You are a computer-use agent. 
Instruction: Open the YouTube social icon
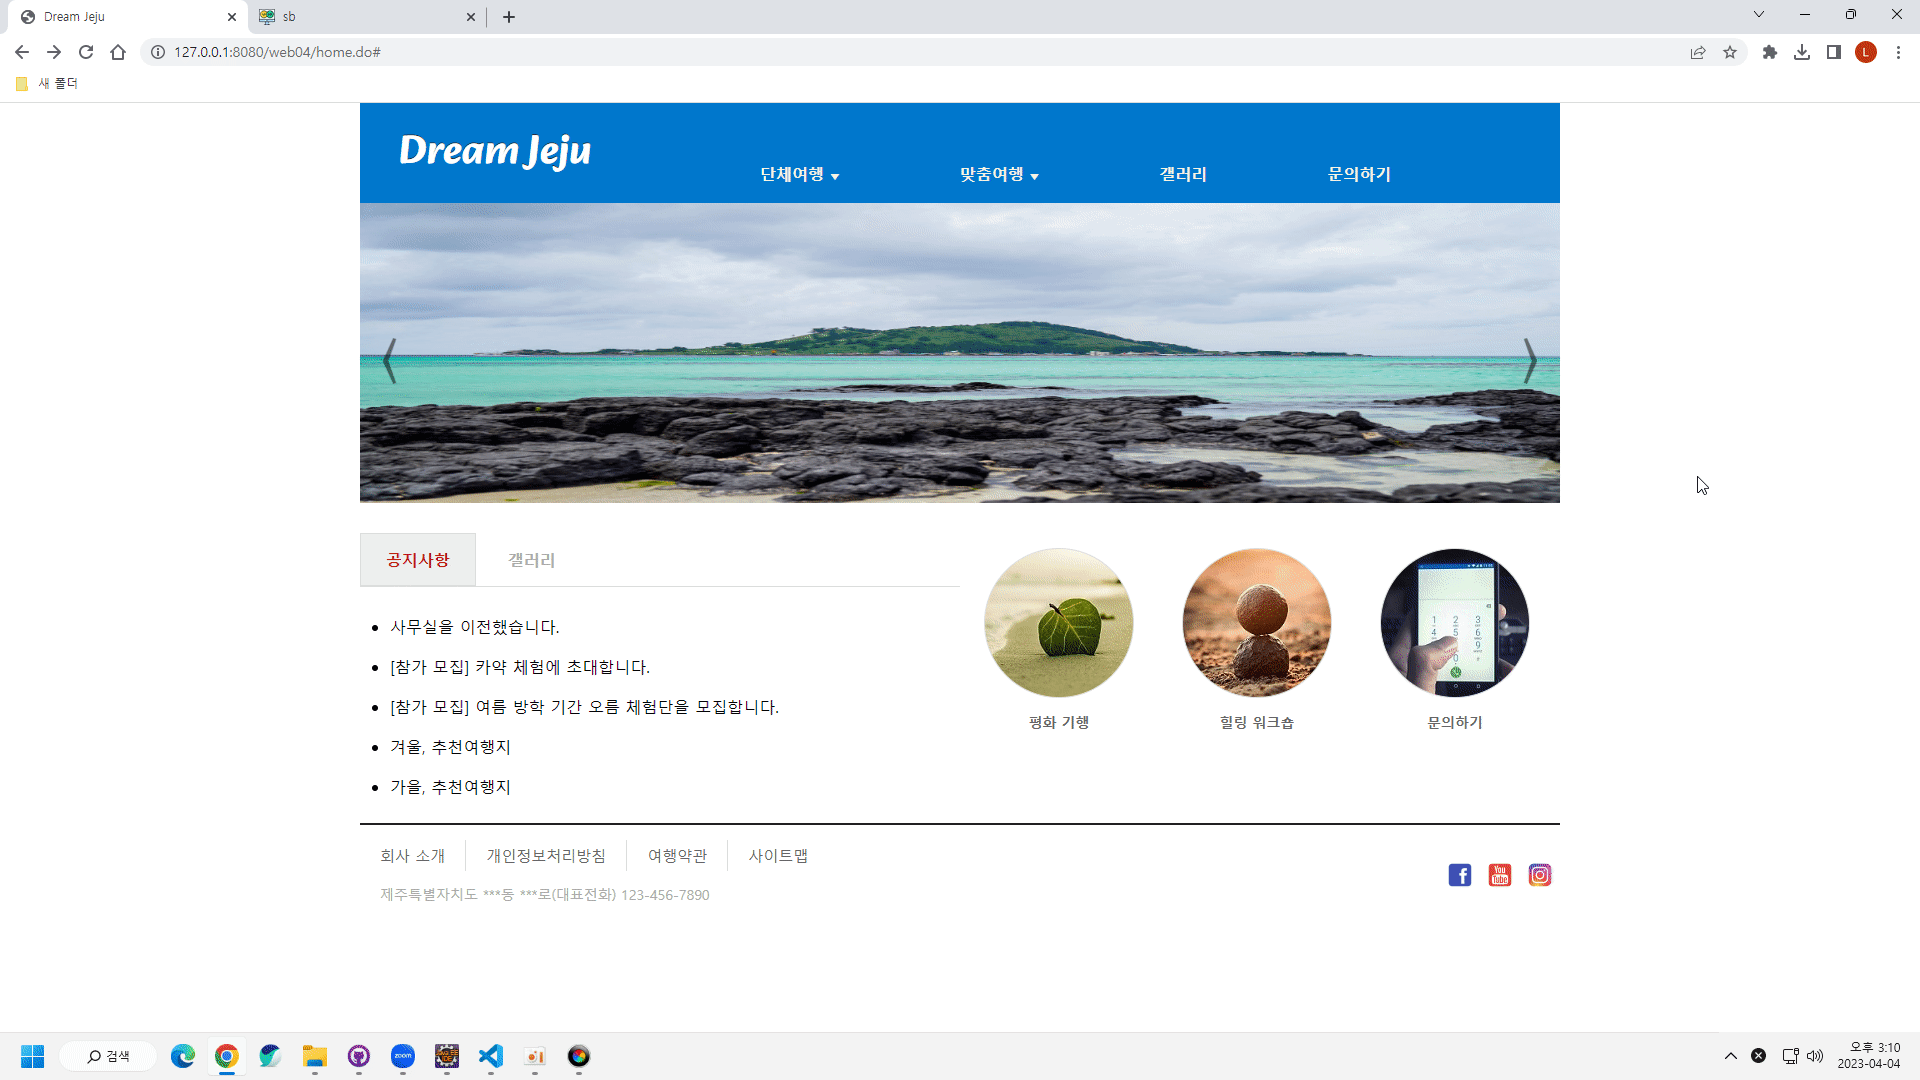[1499, 875]
